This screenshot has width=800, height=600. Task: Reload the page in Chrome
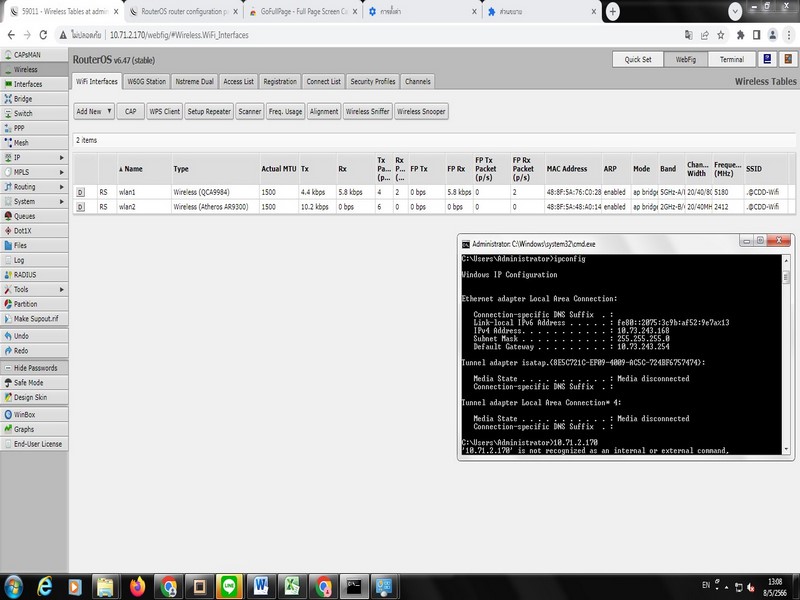click(43, 35)
